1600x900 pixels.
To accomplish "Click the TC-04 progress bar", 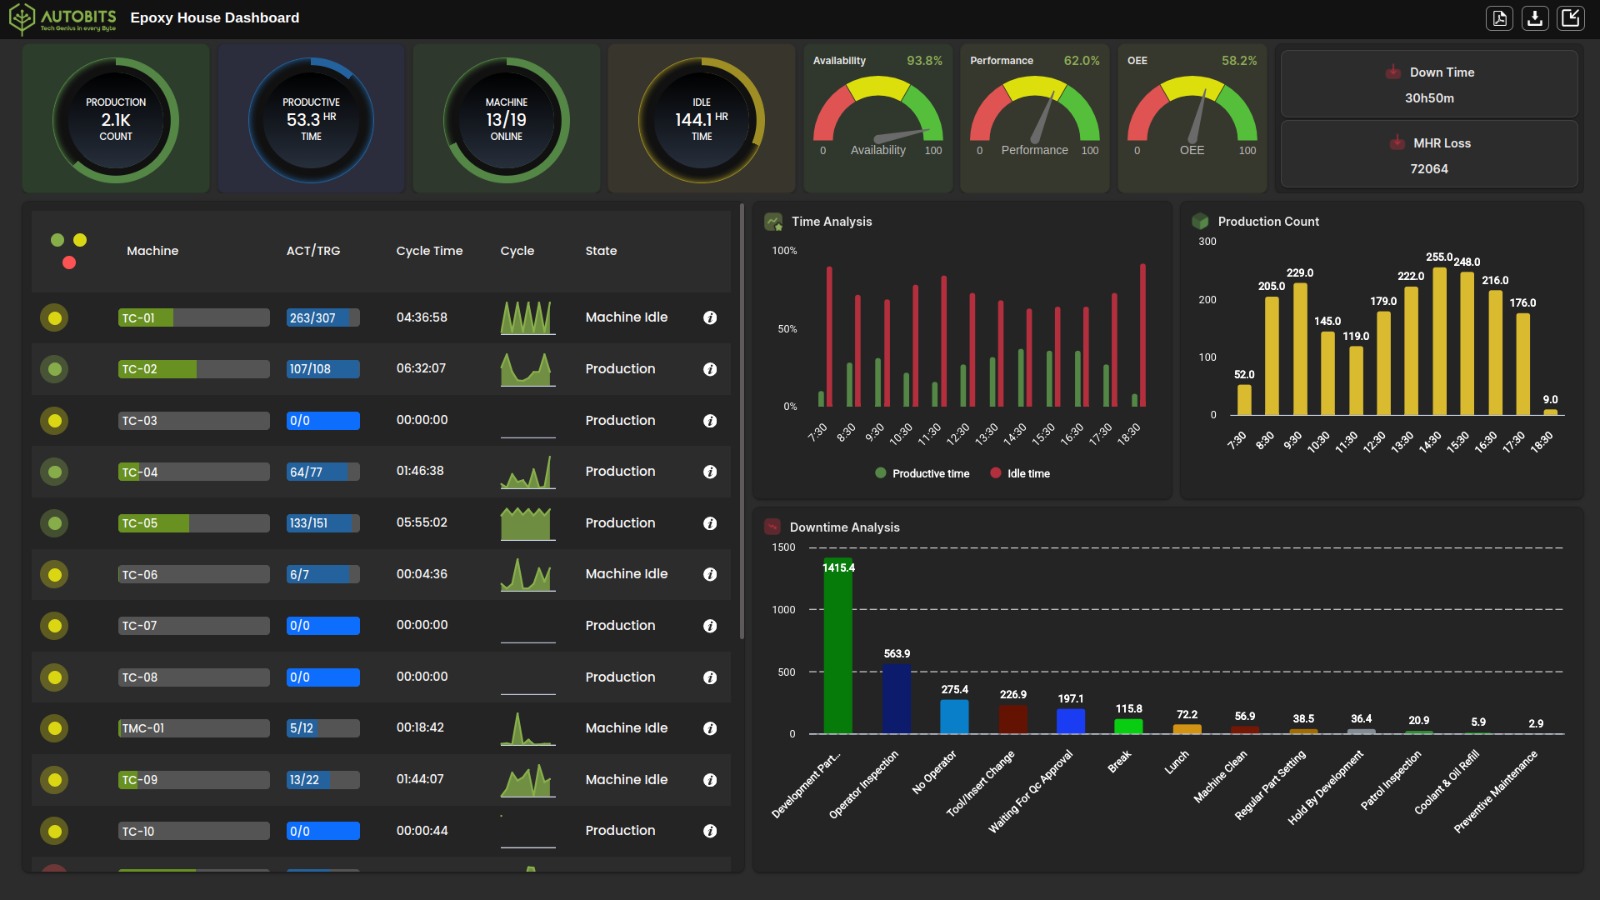I will [x=193, y=472].
